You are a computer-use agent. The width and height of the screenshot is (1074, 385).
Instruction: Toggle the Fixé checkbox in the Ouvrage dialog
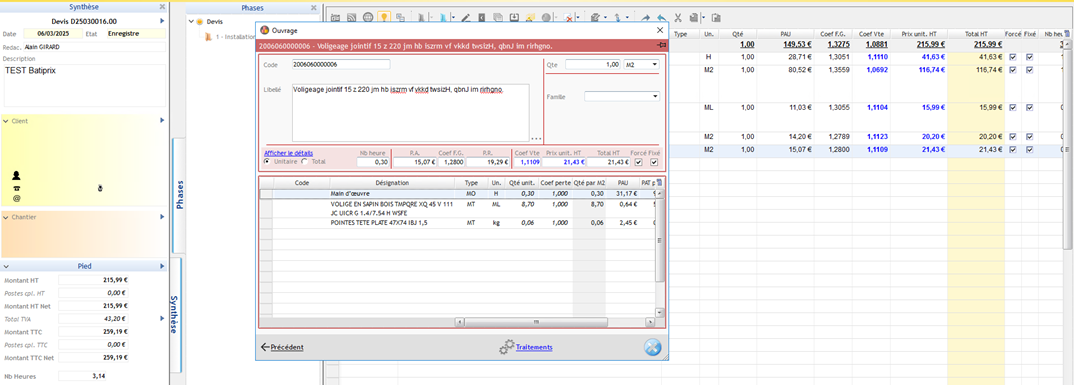653,162
